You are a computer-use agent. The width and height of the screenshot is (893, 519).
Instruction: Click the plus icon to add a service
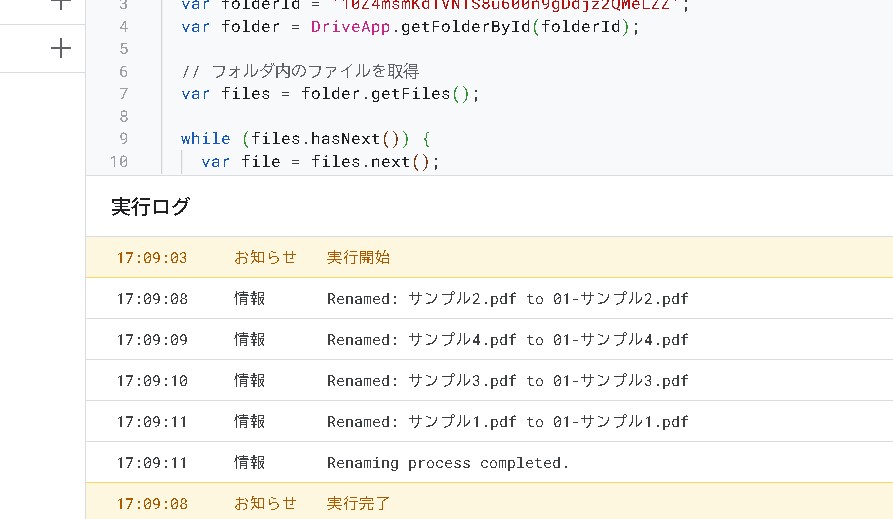click(61, 48)
